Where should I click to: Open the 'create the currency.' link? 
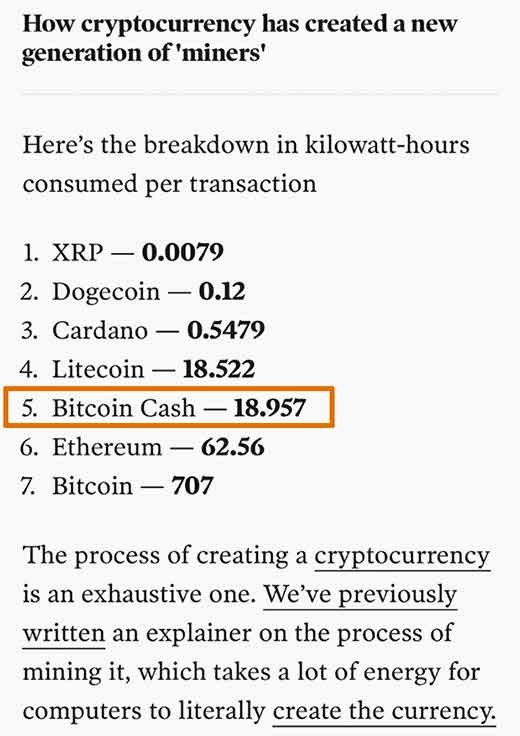(x=384, y=712)
